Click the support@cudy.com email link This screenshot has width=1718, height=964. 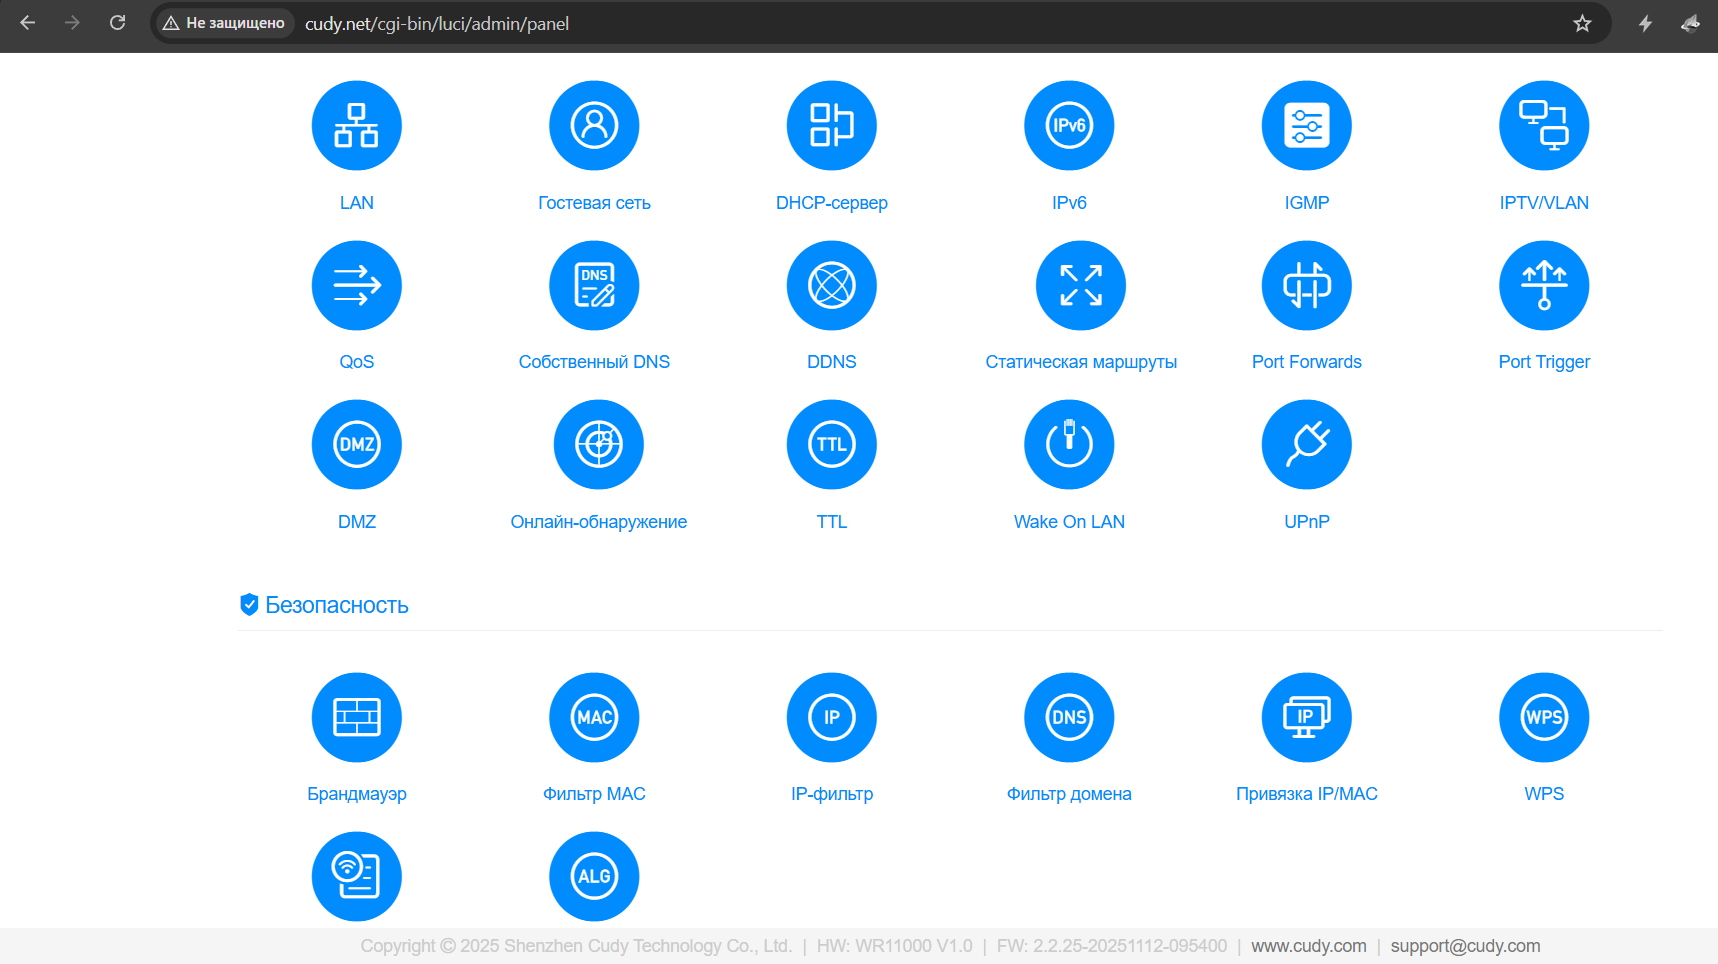1465,946
